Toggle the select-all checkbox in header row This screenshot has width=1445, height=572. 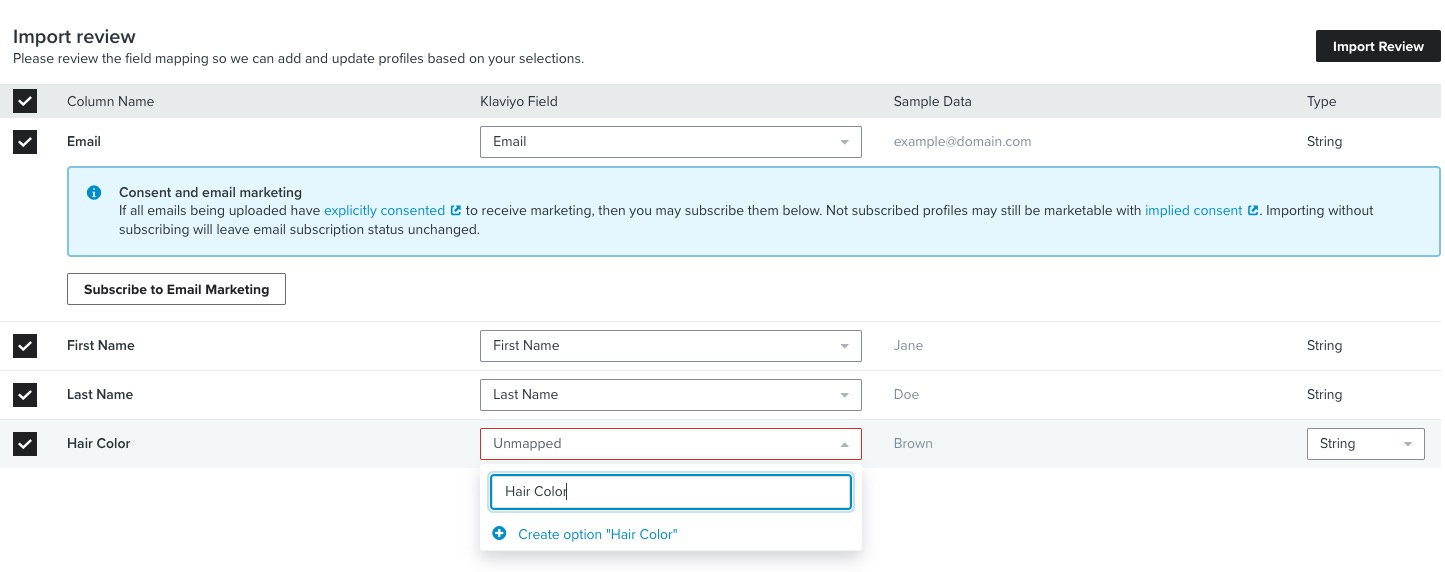[25, 101]
